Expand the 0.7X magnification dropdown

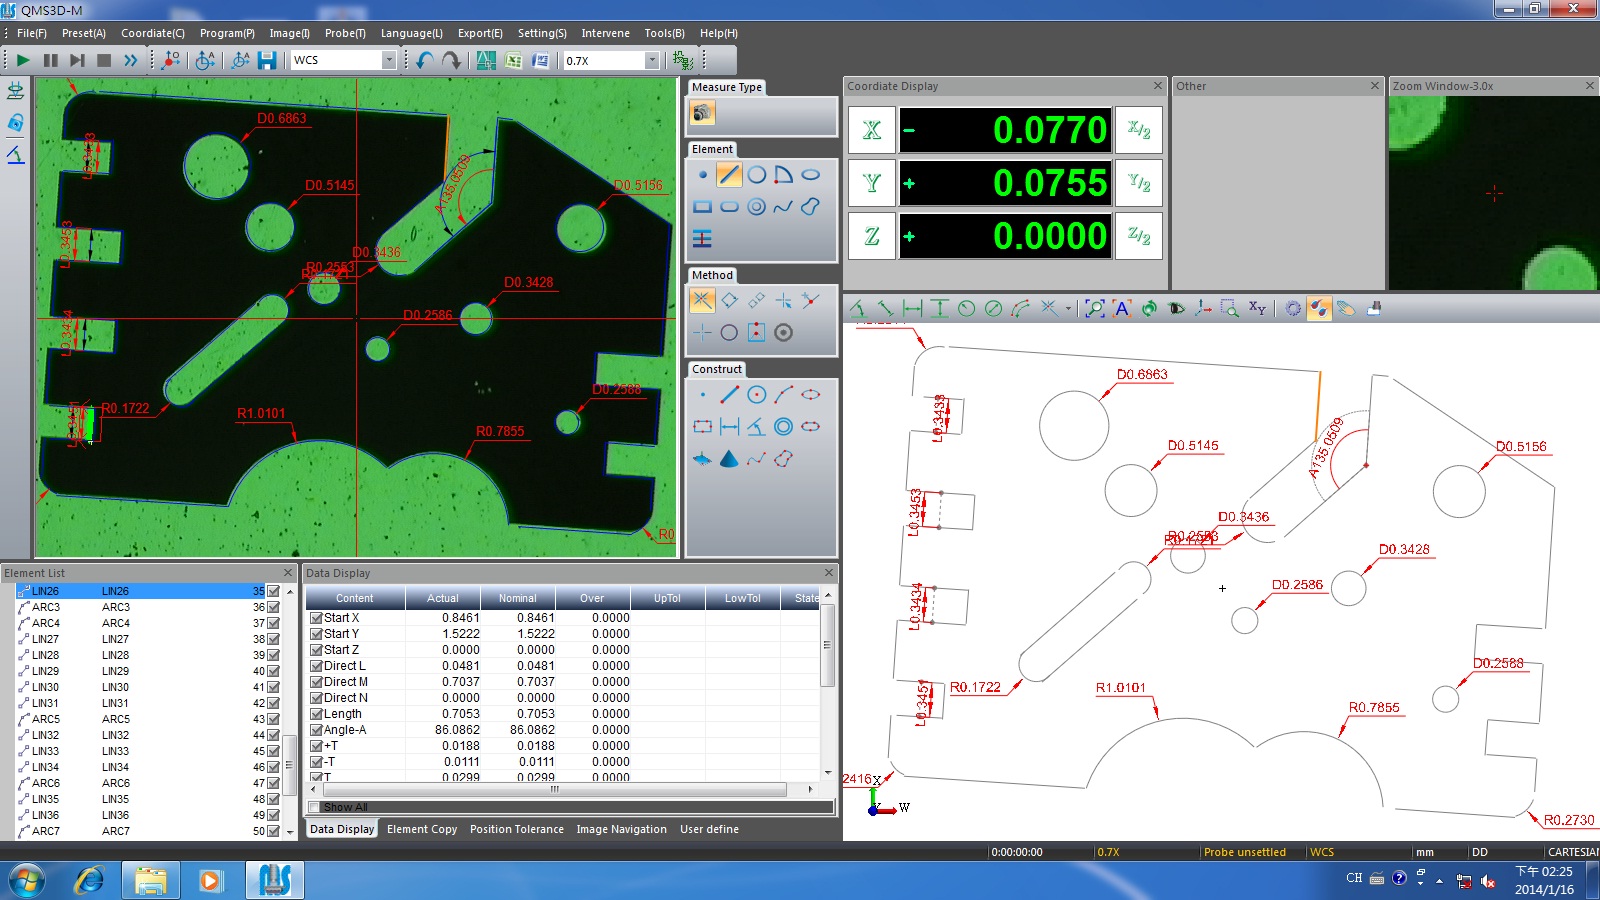click(x=652, y=61)
